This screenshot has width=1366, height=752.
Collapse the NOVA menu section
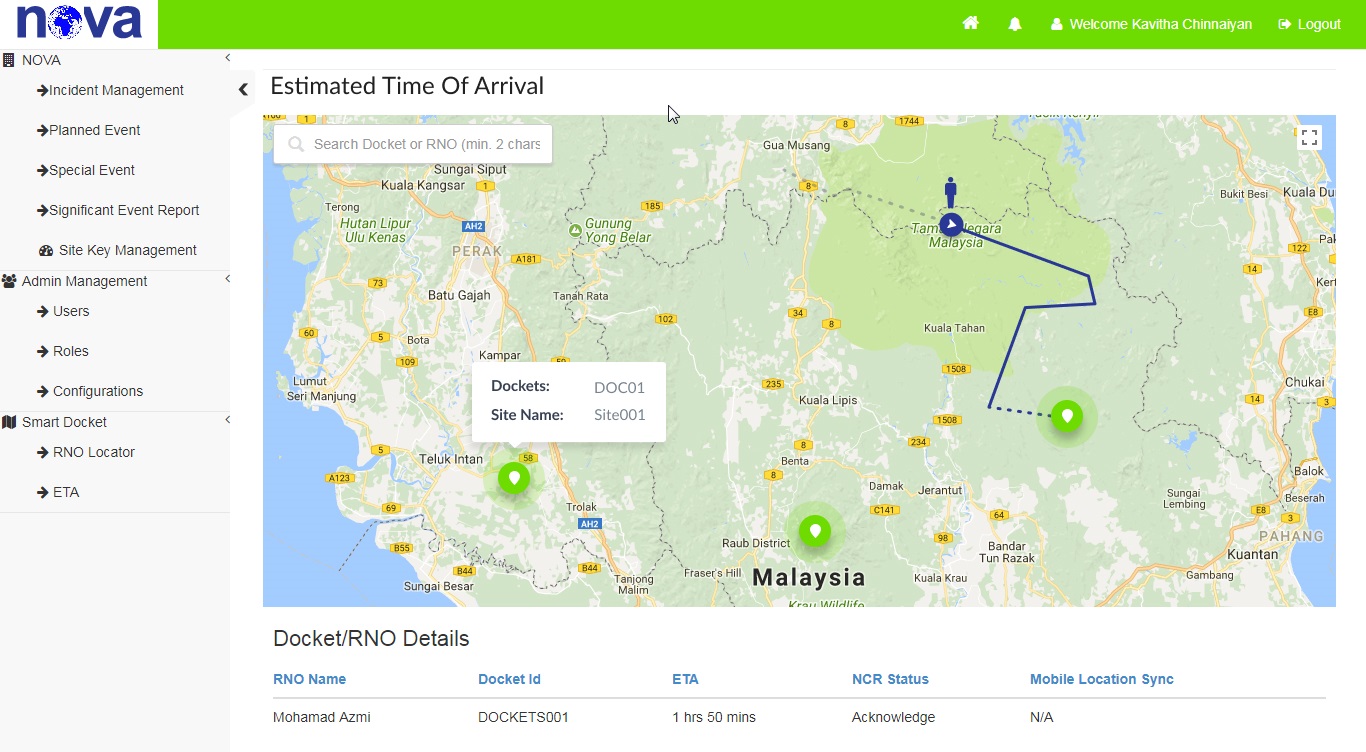[227, 59]
